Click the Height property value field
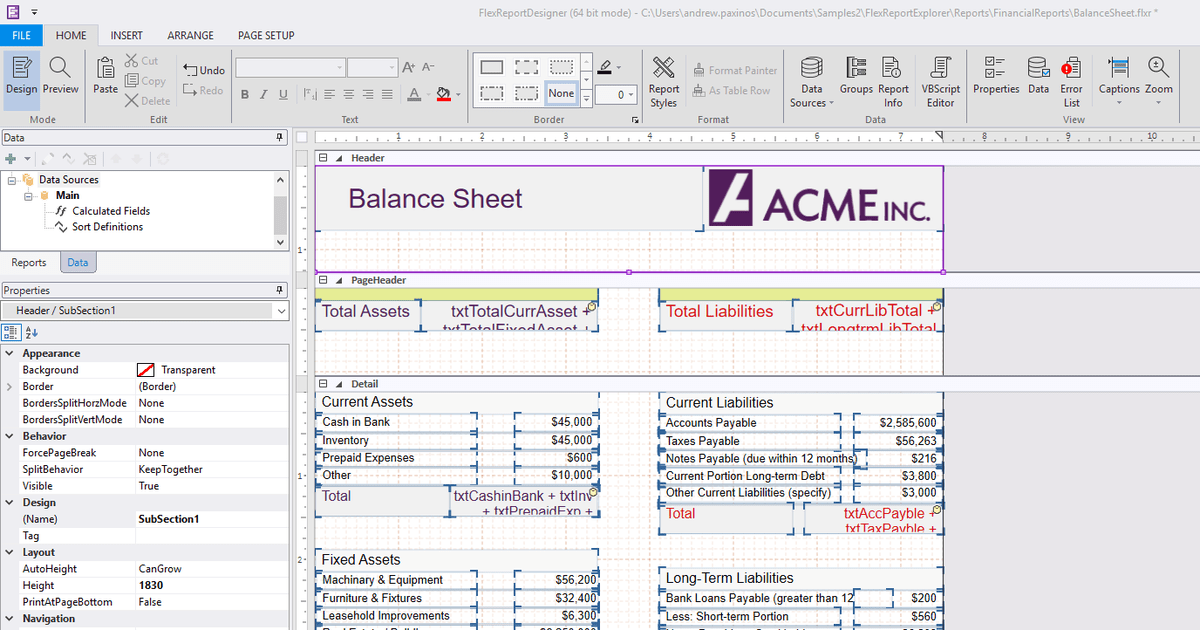Image resolution: width=1200 pixels, height=630 pixels. pyautogui.click(x=210, y=585)
